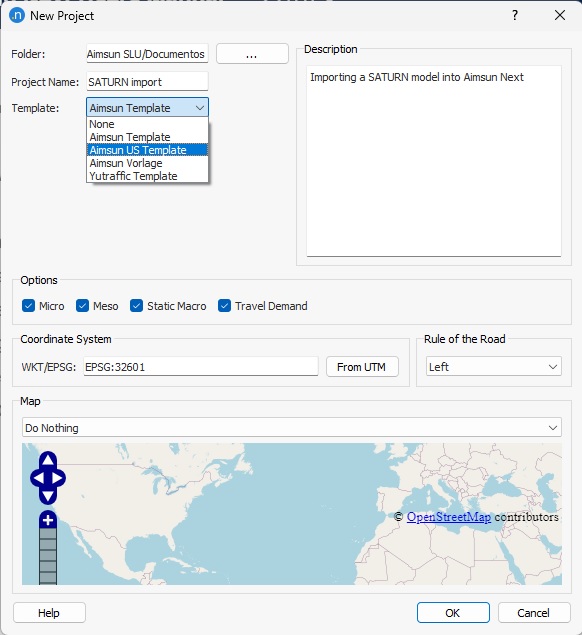Viewport: 582px width, 635px height.
Task: Uncheck the Meso option
Action: 82,306
